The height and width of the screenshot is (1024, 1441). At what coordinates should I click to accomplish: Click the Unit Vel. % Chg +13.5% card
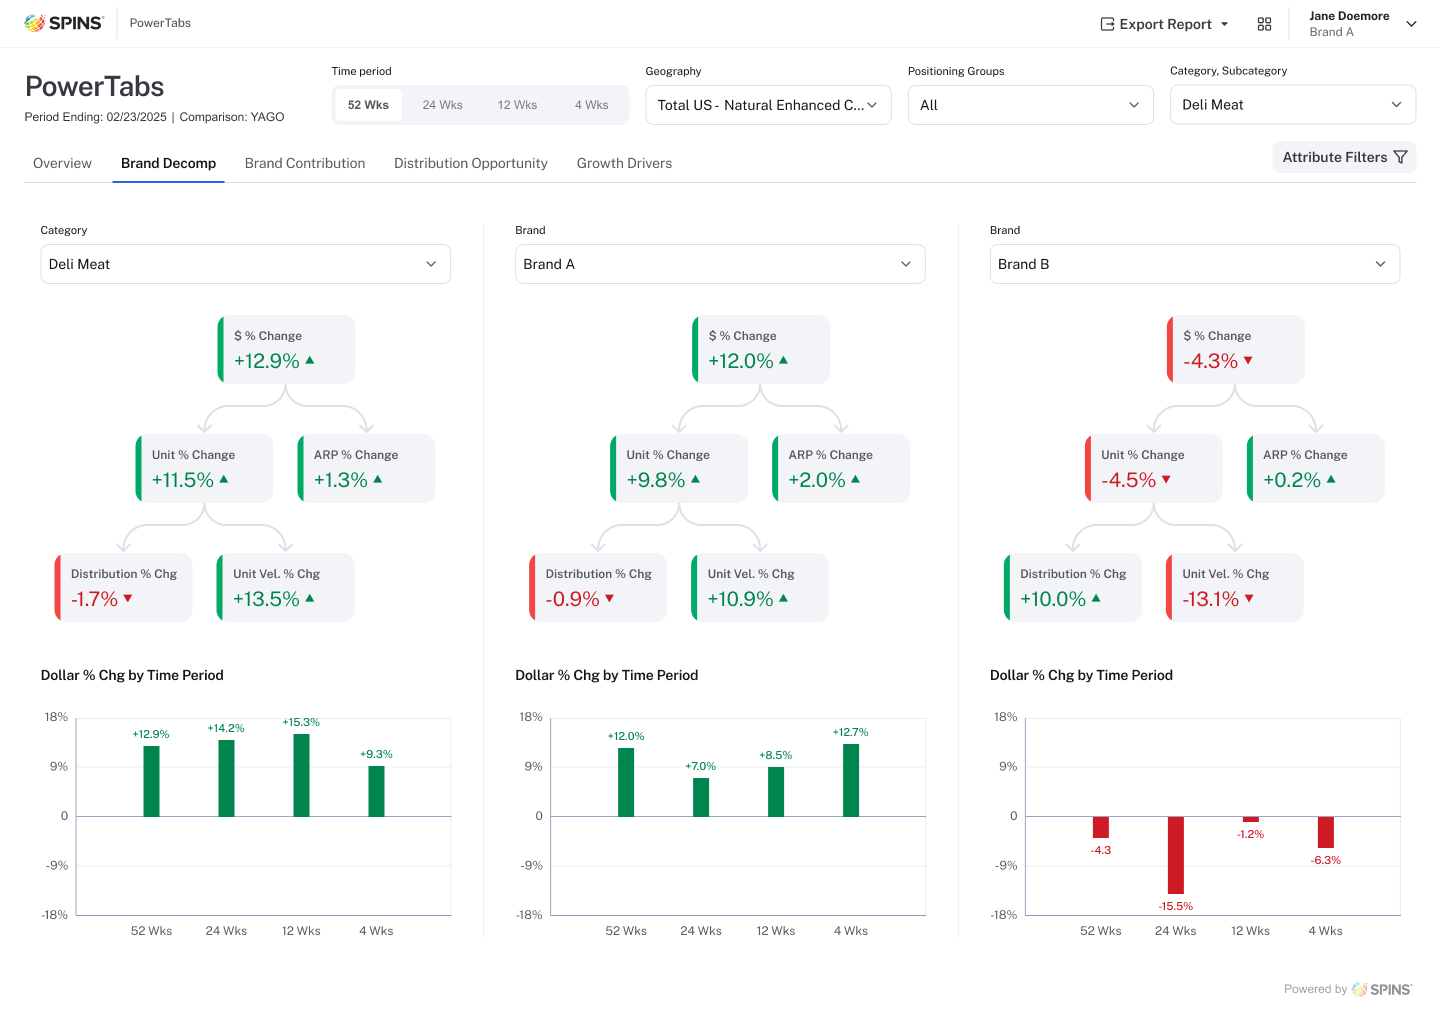(x=285, y=587)
